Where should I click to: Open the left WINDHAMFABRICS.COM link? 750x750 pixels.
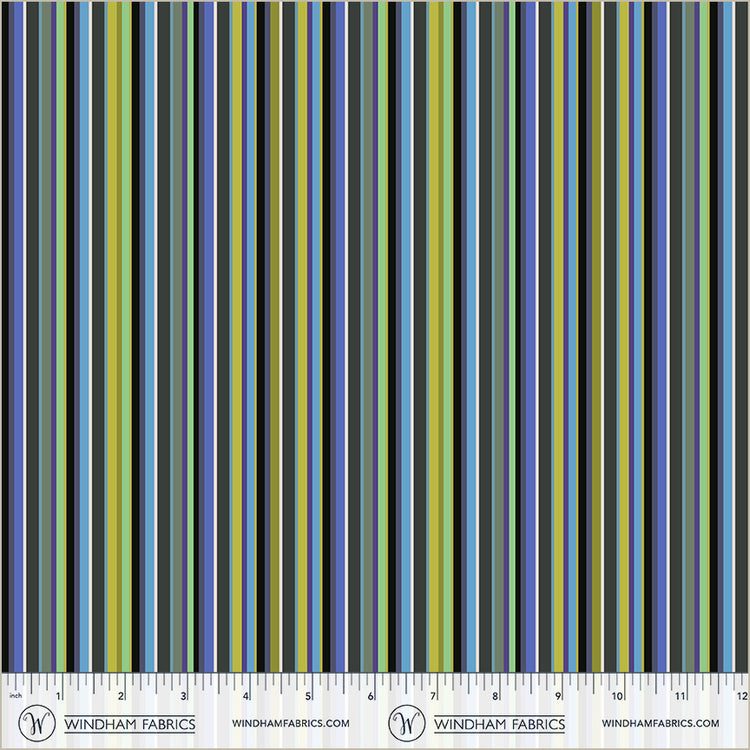(x=290, y=722)
